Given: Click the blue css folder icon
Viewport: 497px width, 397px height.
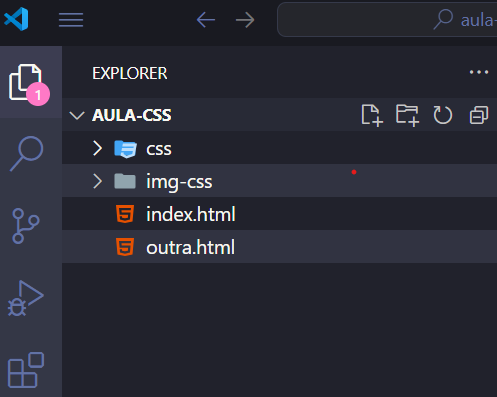Looking at the screenshot, I should coord(125,149).
